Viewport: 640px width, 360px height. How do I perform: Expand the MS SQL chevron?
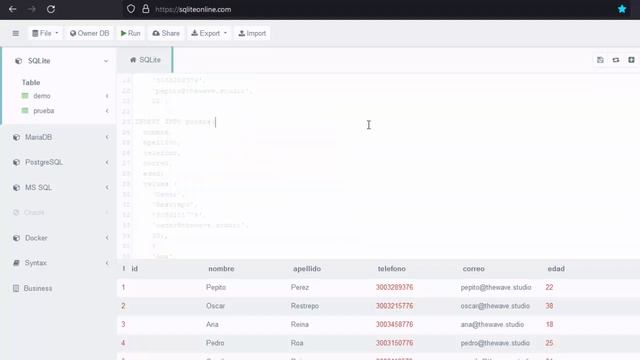pos(107,188)
